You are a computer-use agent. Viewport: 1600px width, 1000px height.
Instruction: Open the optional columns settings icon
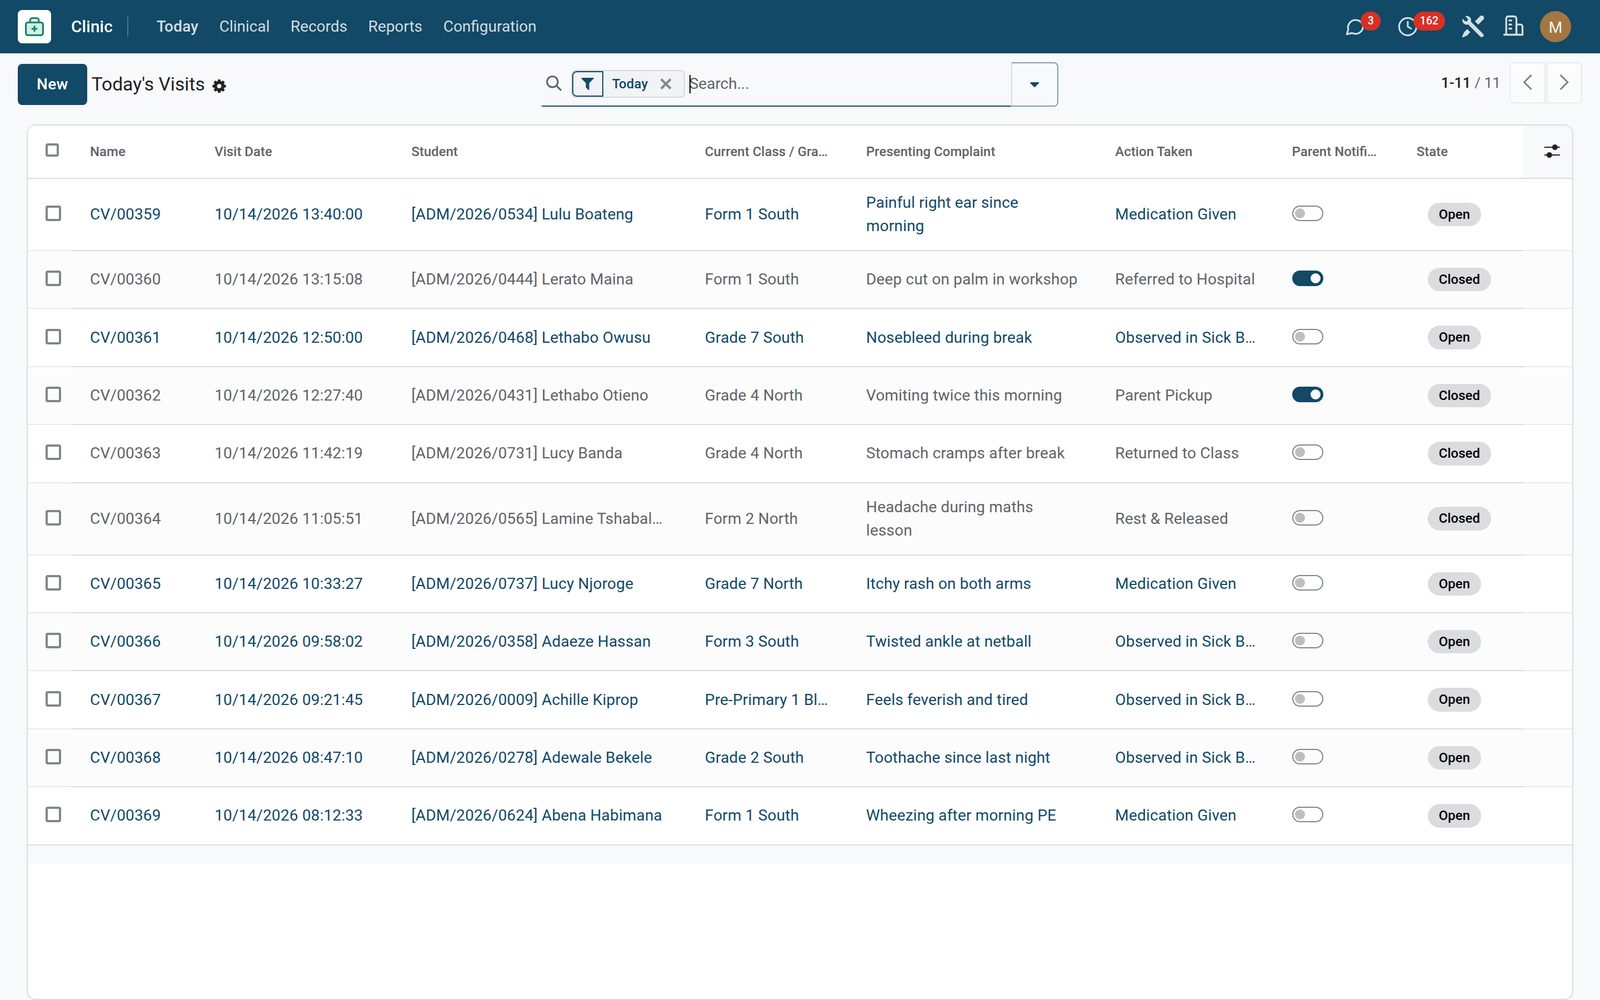[1551, 152]
